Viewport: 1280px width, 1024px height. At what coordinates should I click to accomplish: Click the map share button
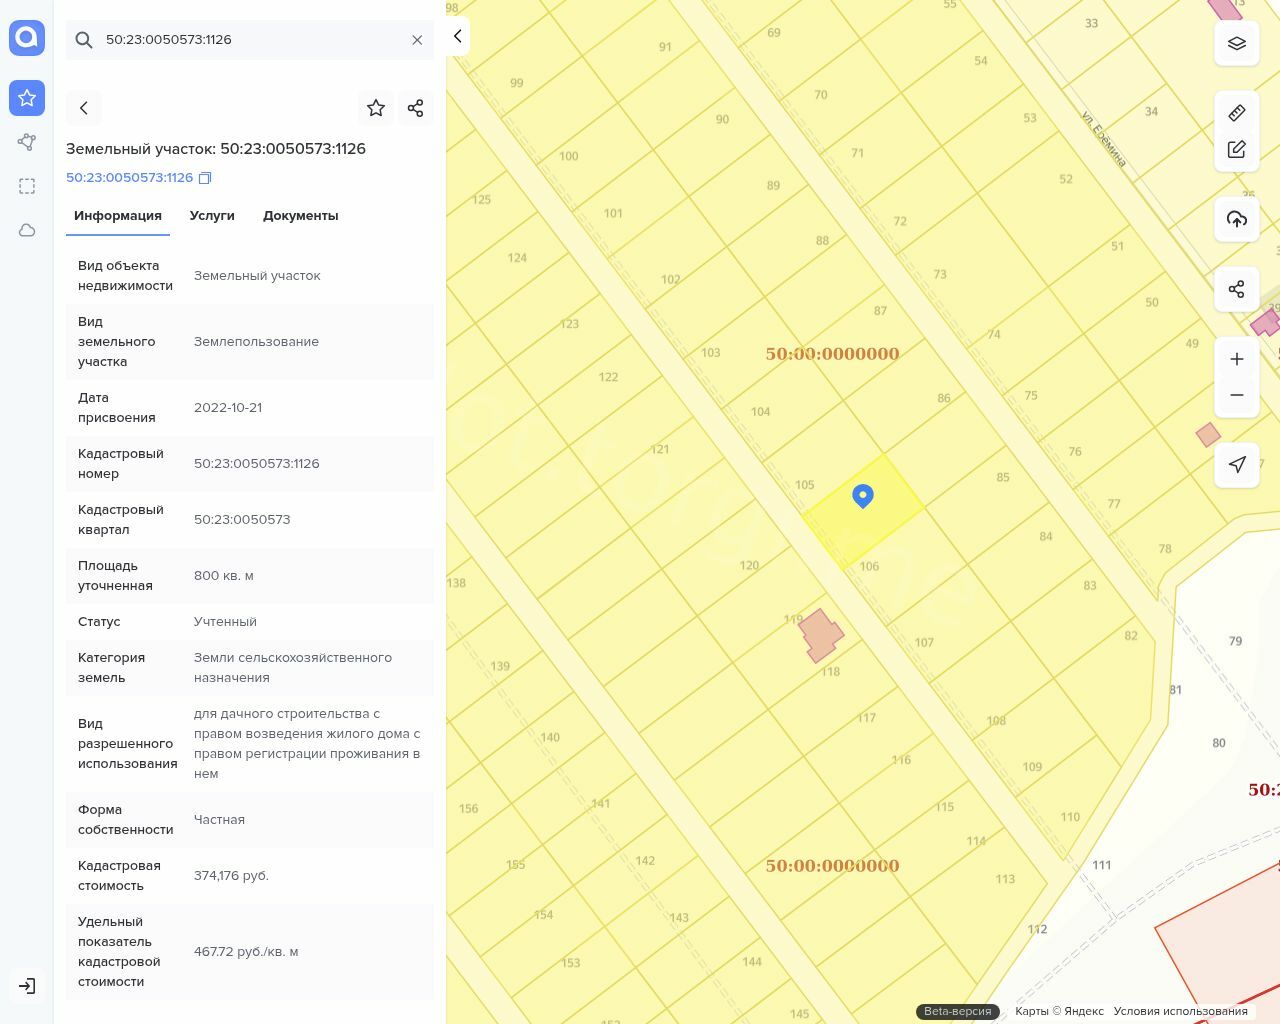(x=1237, y=289)
